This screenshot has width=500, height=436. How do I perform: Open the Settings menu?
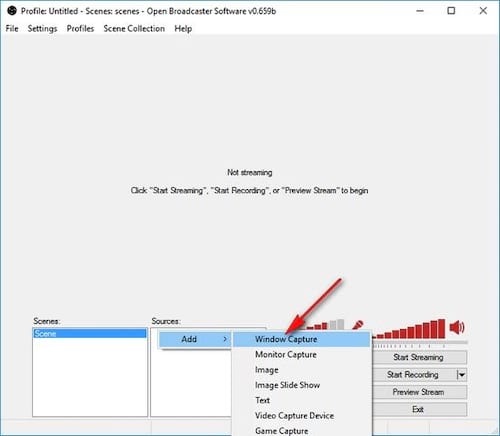pos(42,29)
